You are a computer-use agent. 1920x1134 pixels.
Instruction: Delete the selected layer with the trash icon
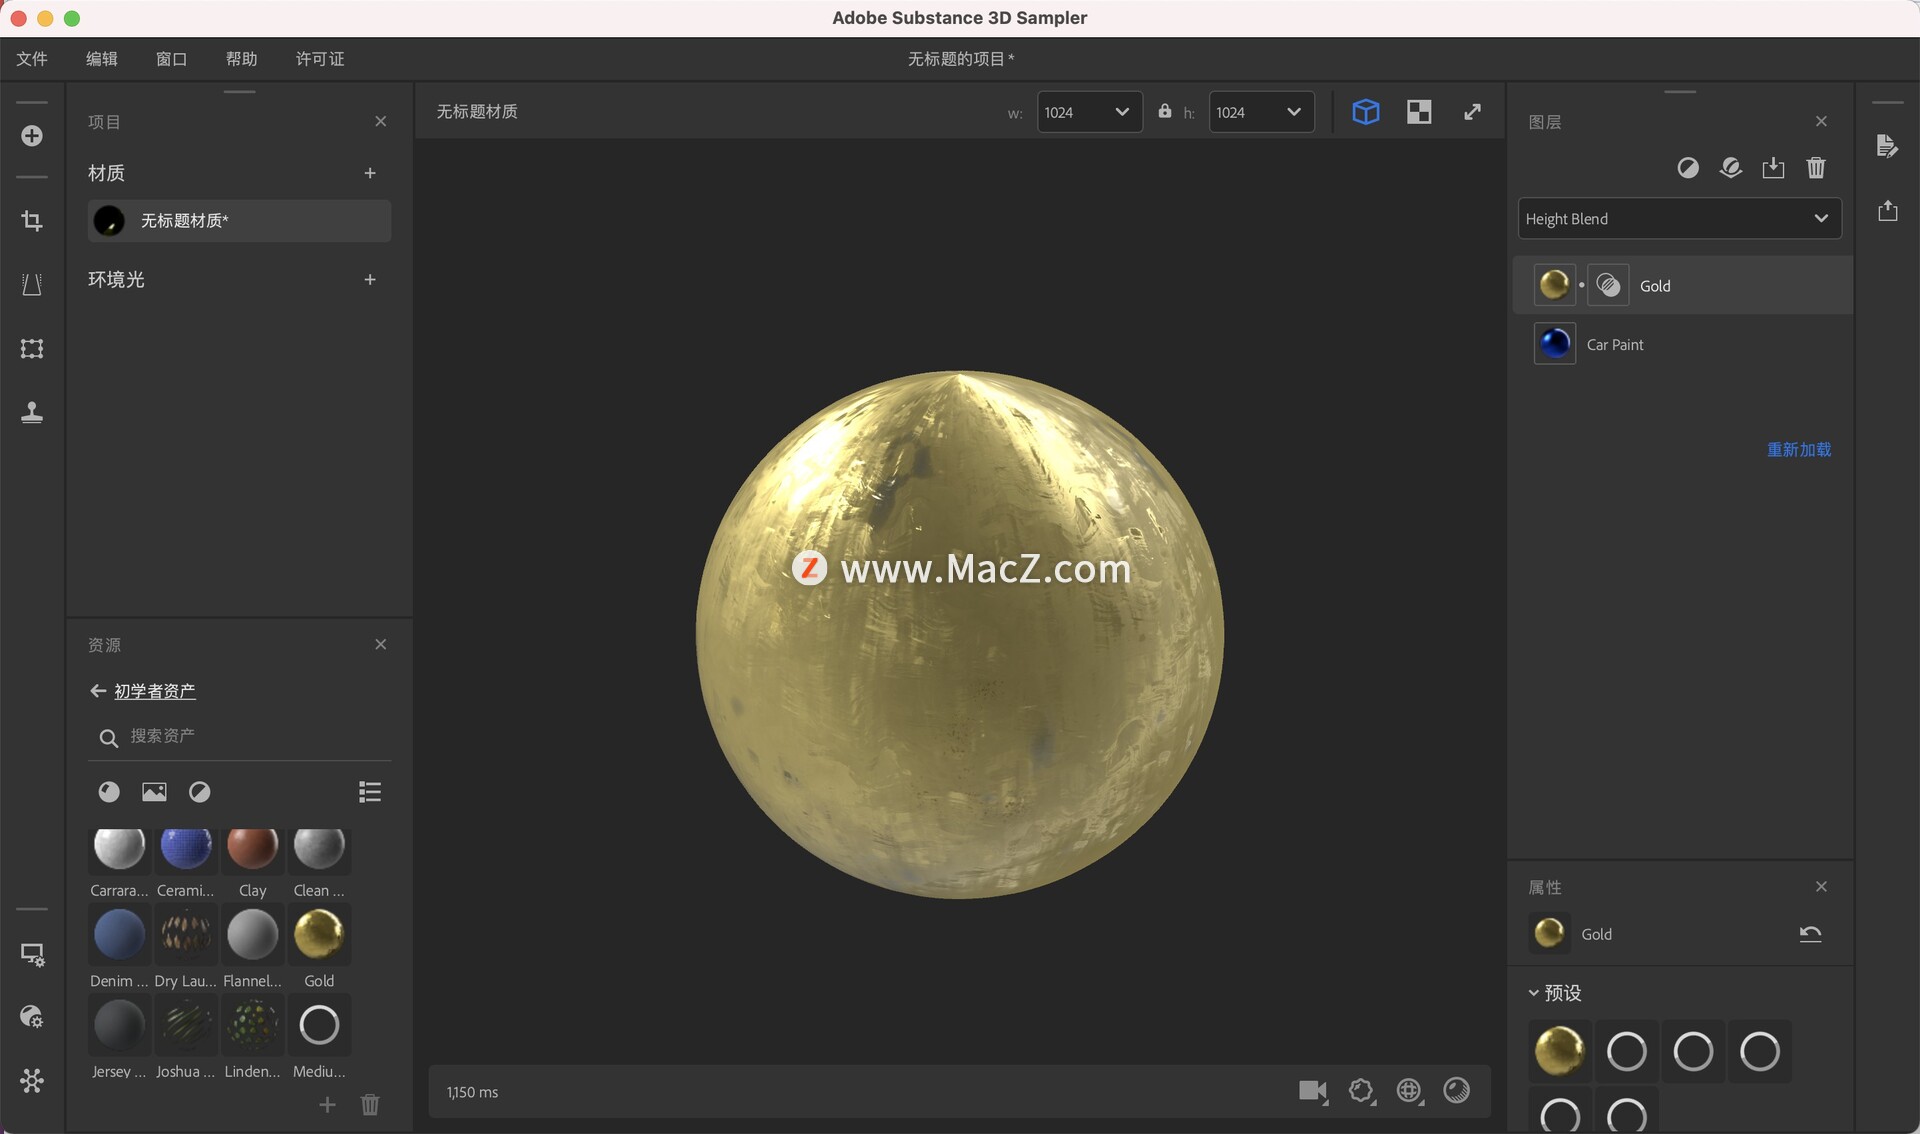[1816, 168]
